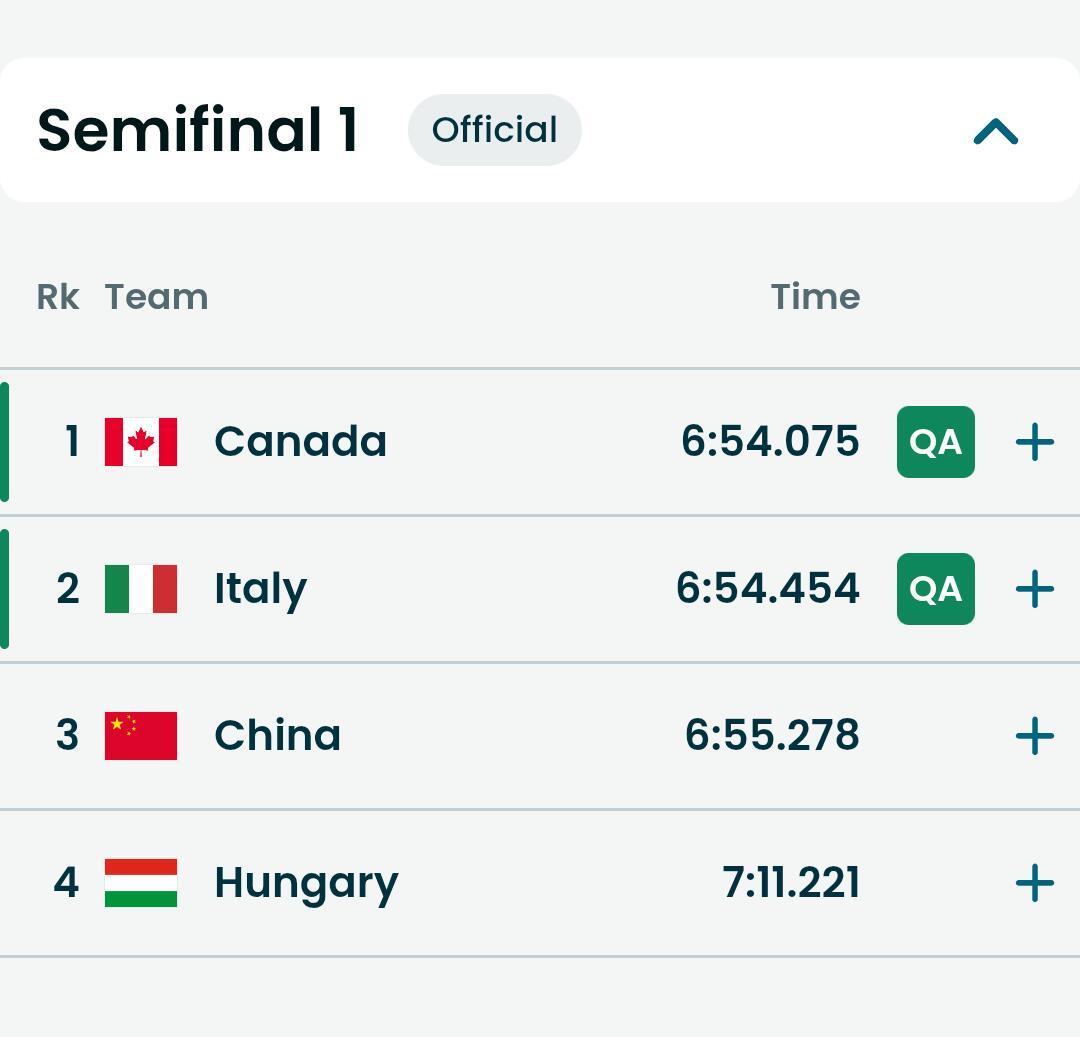Click the Rk column header
Image resolution: width=1080 pixels, height=1037 pixels.
click(x=58, y=297)
